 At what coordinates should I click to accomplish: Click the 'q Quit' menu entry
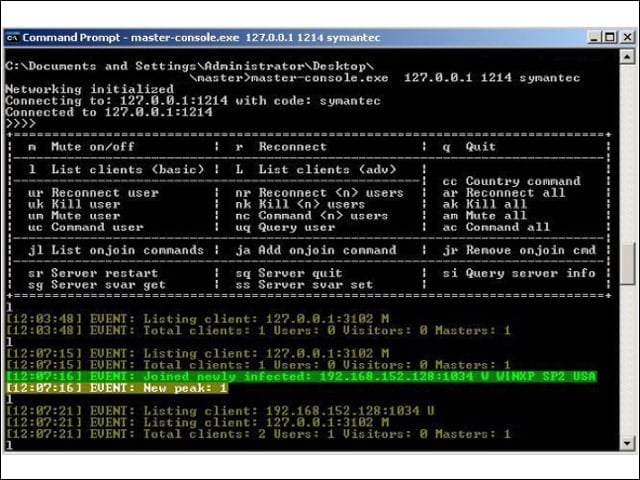point(469,147)
